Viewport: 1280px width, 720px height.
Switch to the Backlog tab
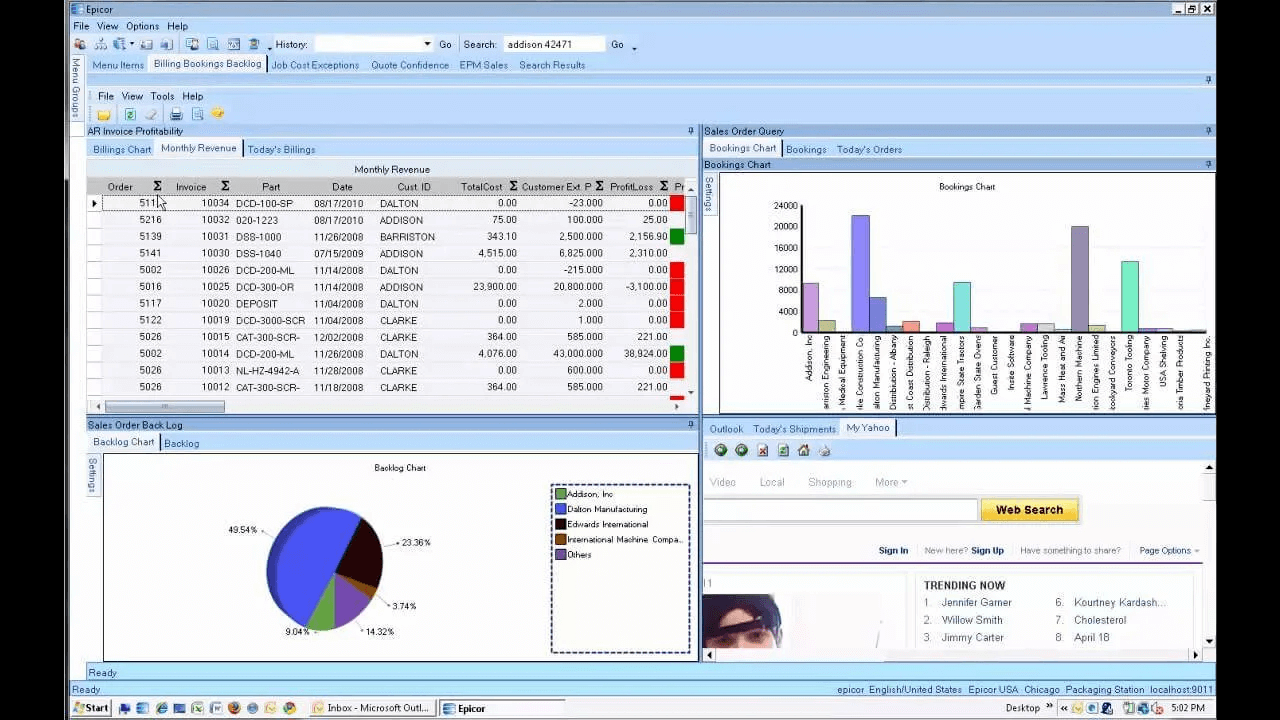181,443
